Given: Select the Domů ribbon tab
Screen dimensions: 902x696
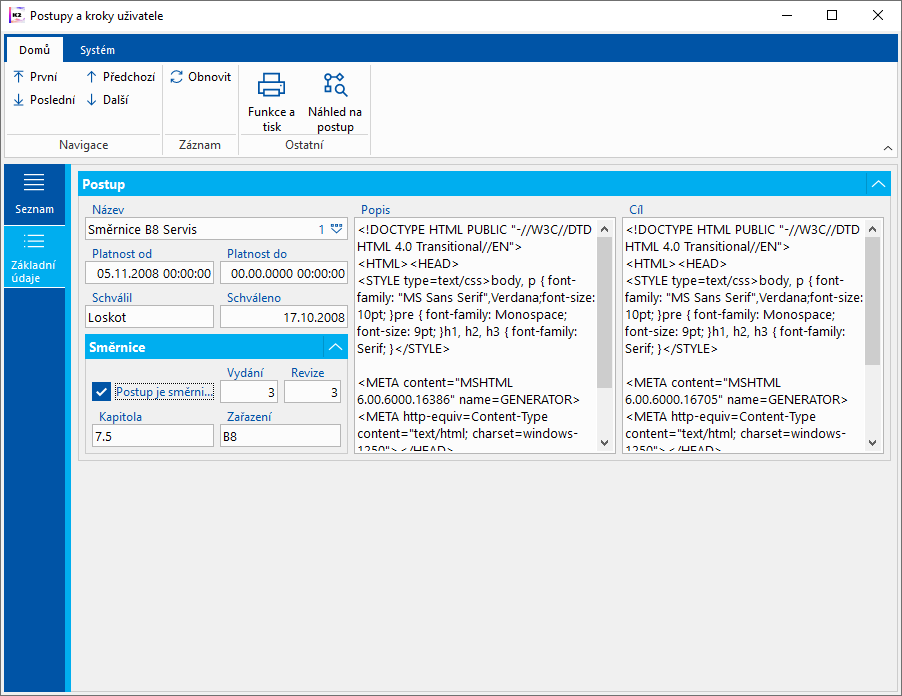Looking at the screenshot, I should pos(34,50).
